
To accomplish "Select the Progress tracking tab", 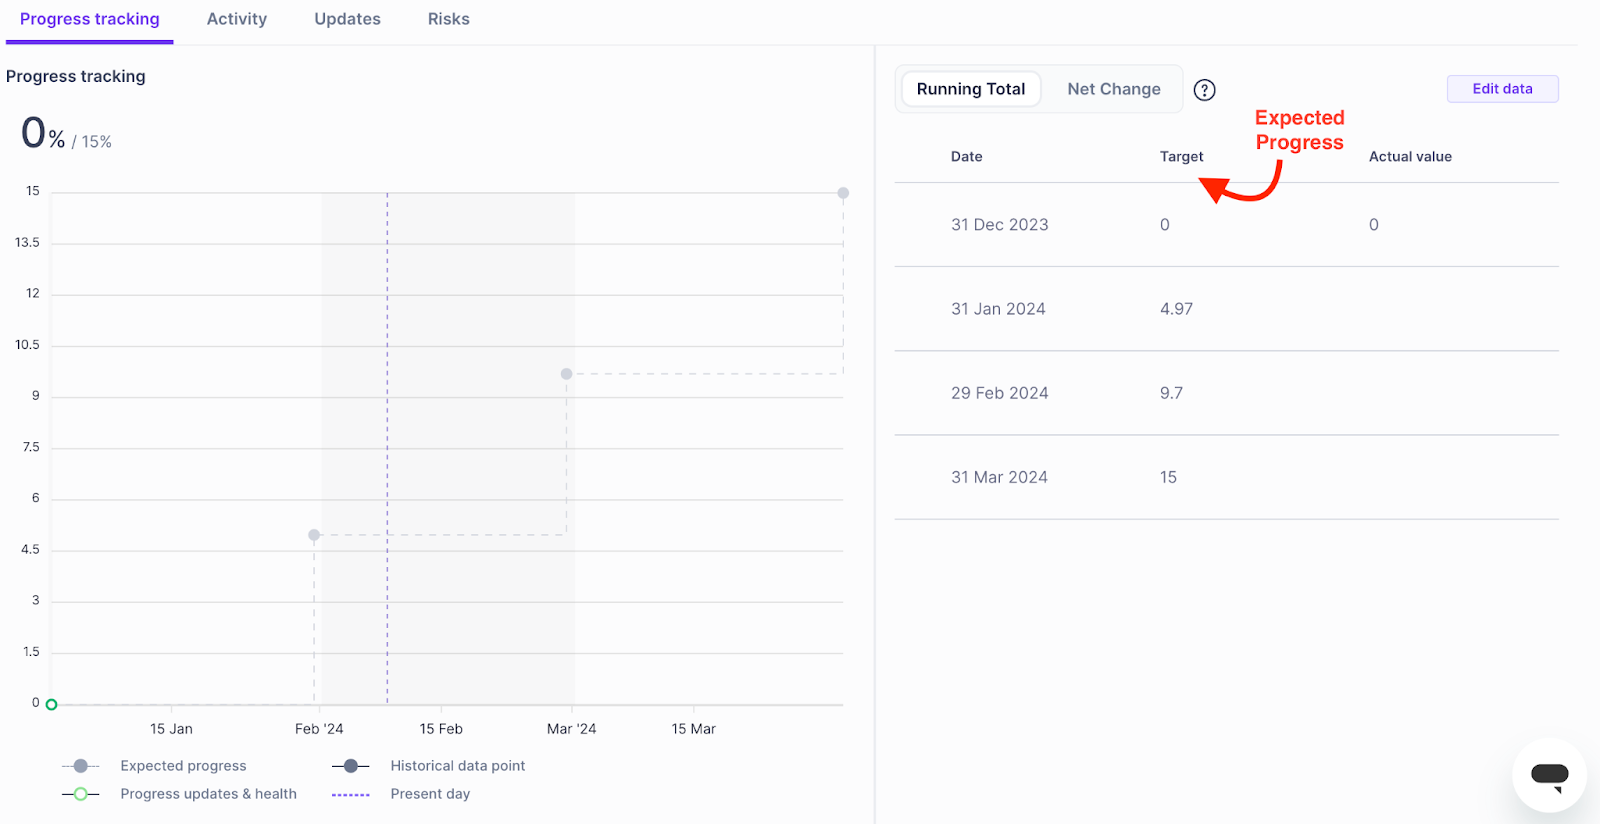I will point(90,19).
